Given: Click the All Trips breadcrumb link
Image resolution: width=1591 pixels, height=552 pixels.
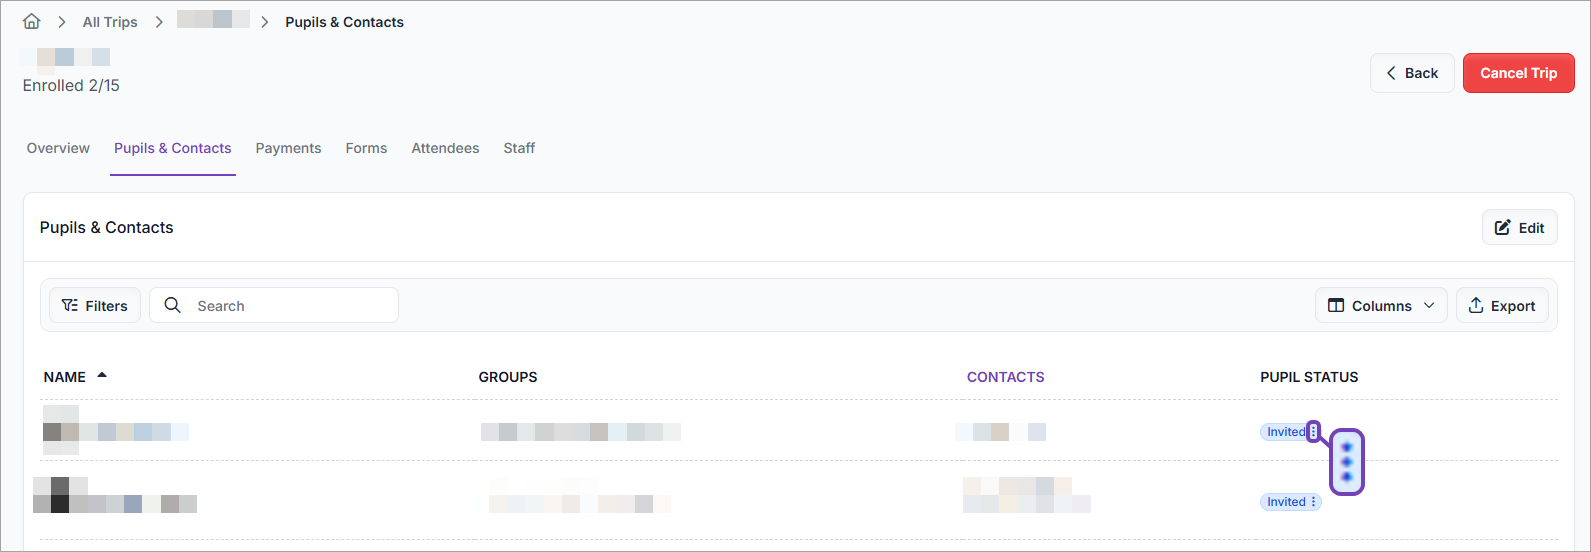Looking at the screenshot, I should (x=110, y=22).
